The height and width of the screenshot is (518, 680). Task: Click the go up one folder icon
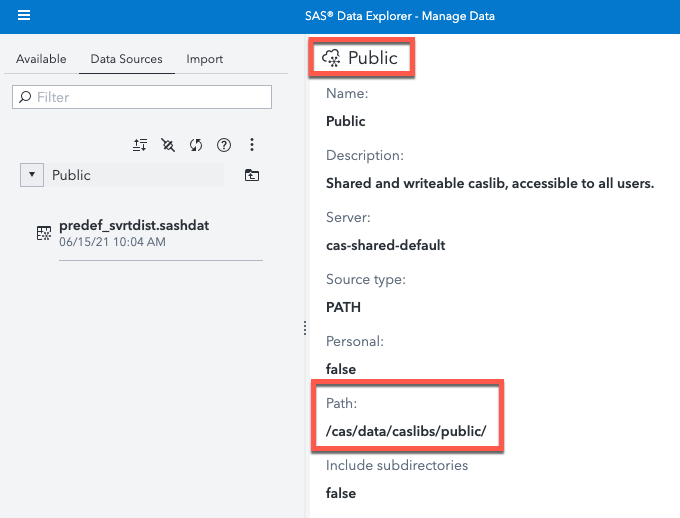click(252, 176)
